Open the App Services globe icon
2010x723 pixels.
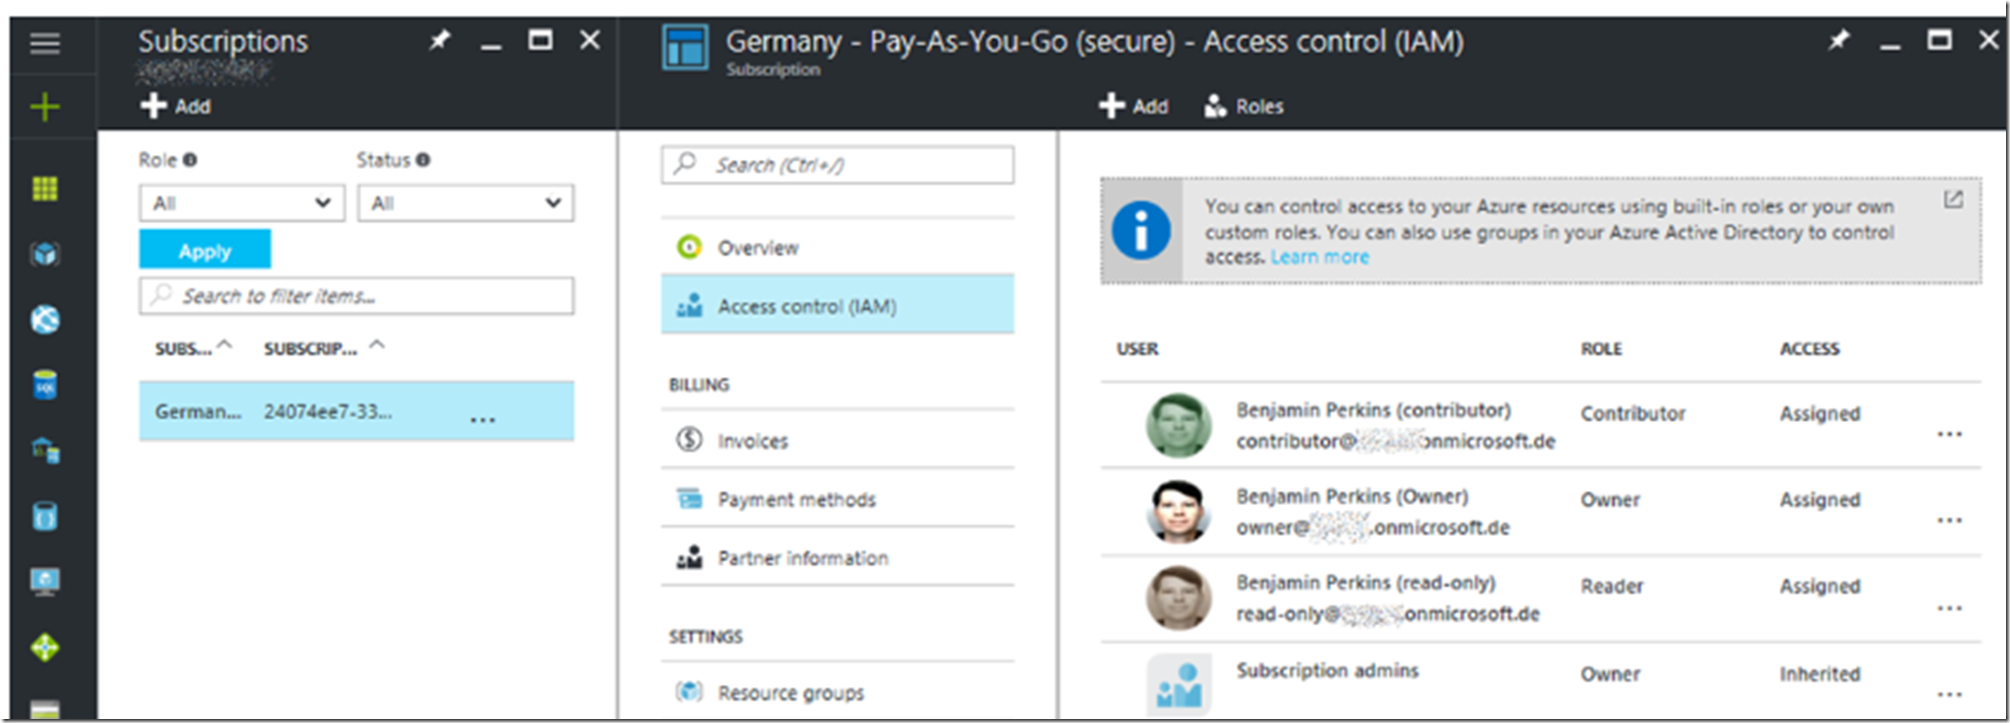pos(45,320)
